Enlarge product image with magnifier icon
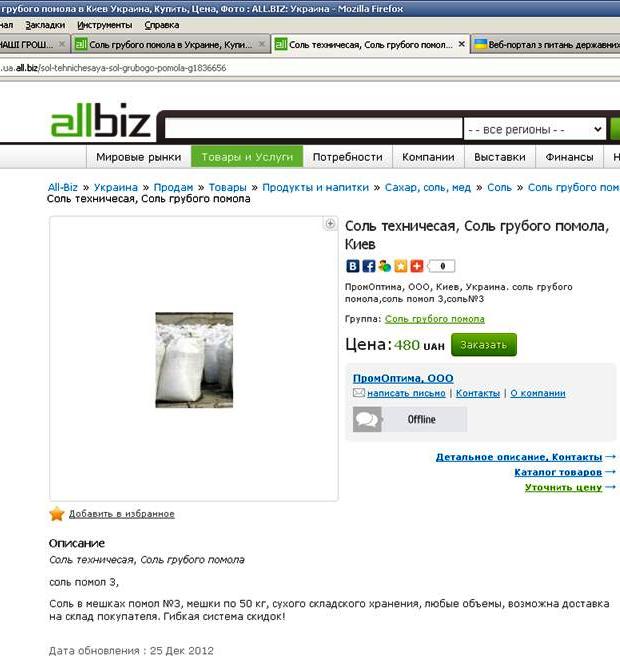This screenshot has height=663, width=620. 330,224
